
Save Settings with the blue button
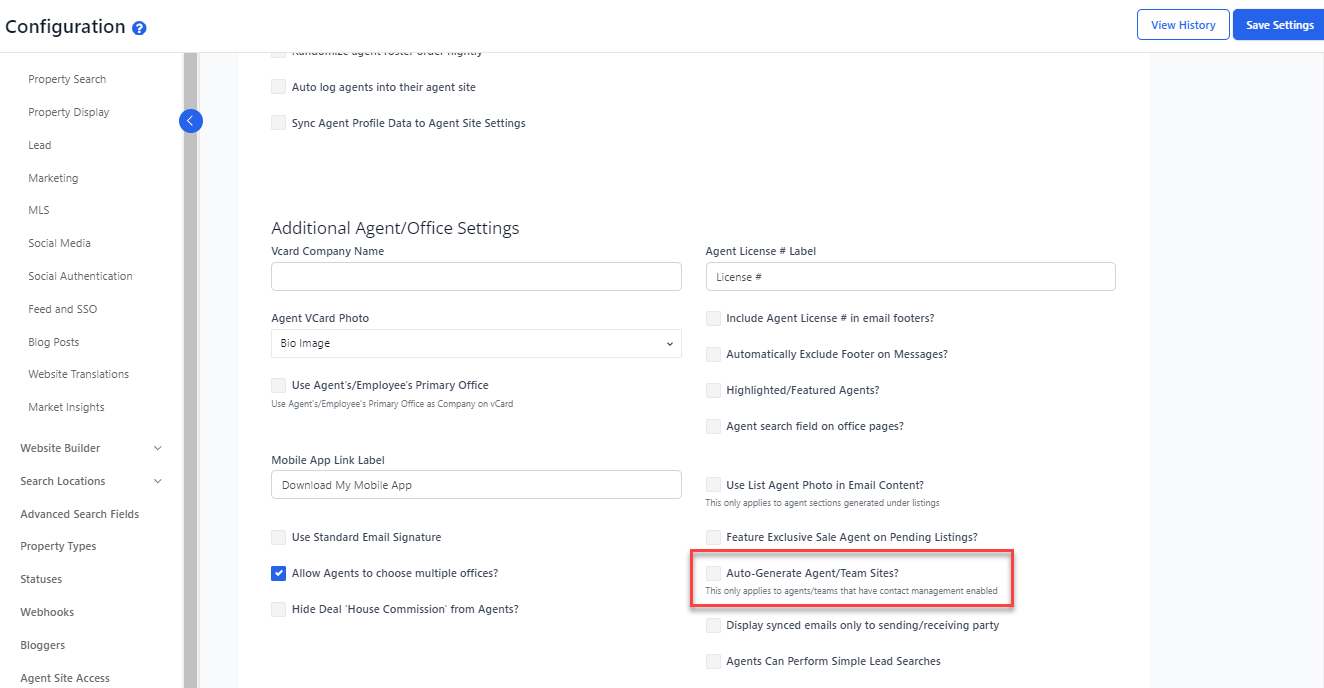pyautogui.click(x=1278, y=24)
